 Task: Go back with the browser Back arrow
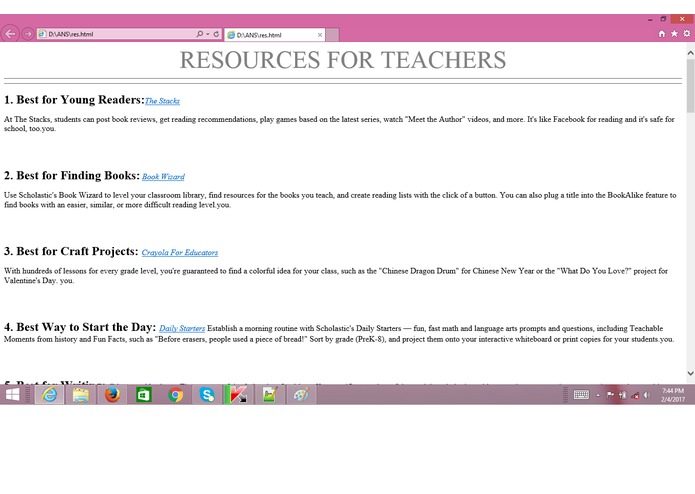click(10, 34)
